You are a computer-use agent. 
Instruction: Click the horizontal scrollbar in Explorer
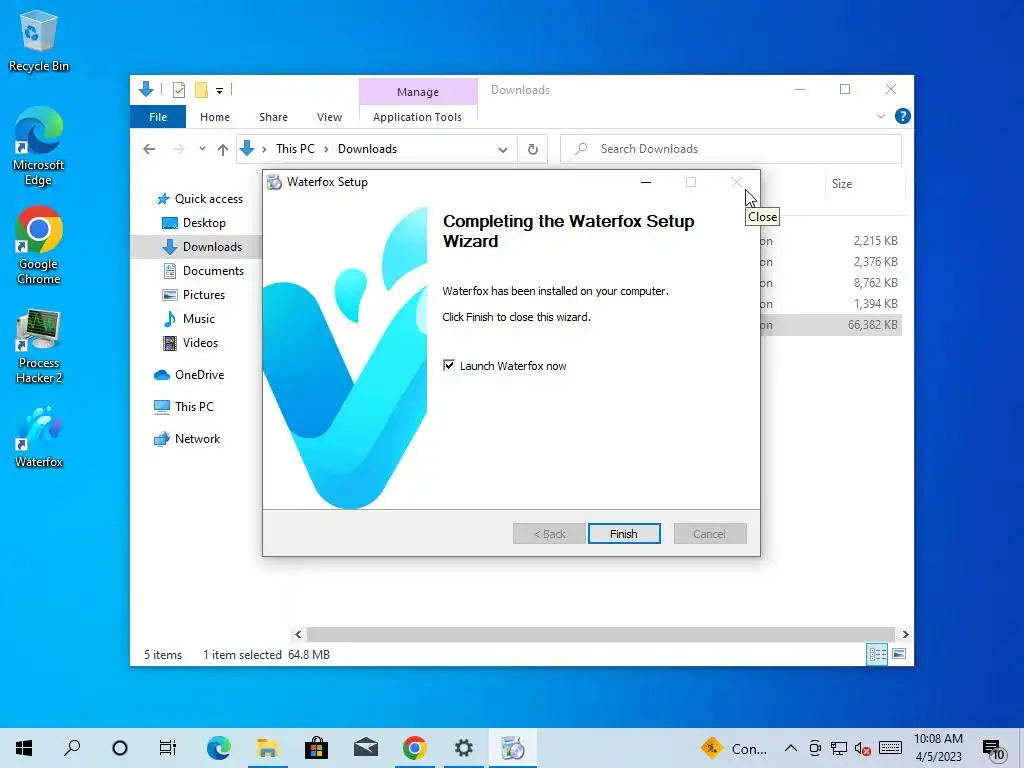pos(600,634)
